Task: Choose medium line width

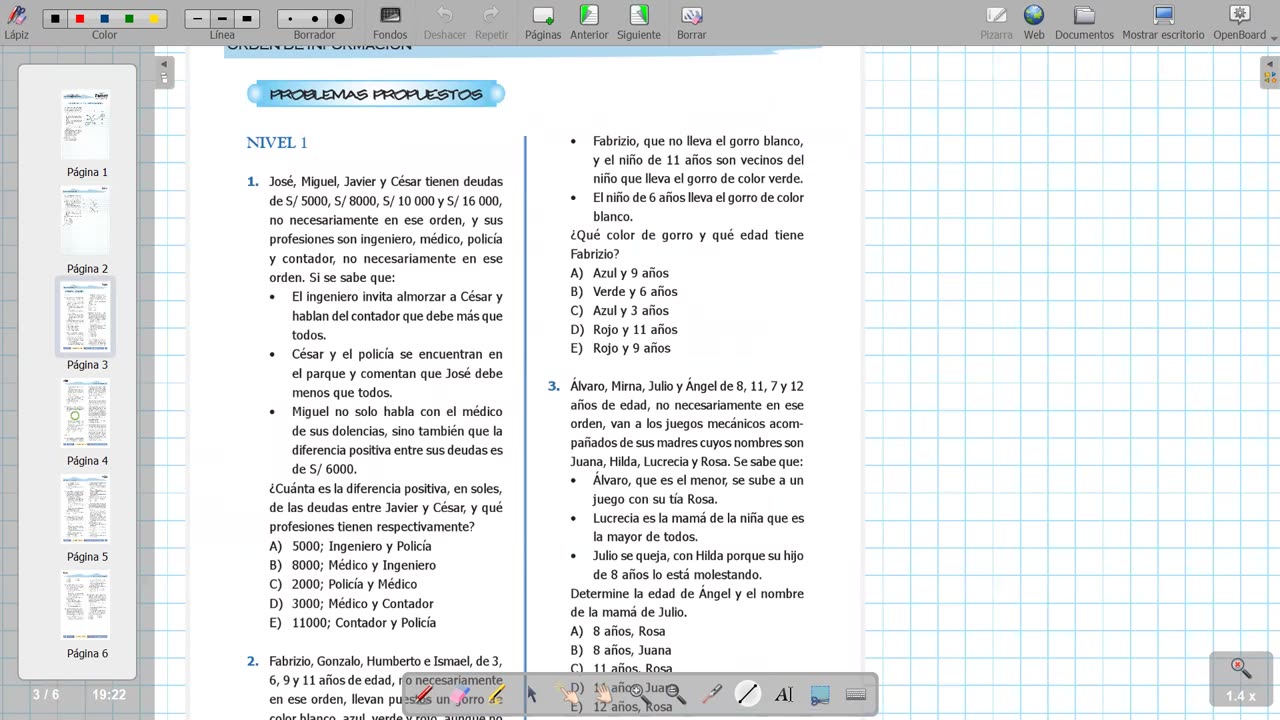Action: pyautogui.click(x=222, y=19)
